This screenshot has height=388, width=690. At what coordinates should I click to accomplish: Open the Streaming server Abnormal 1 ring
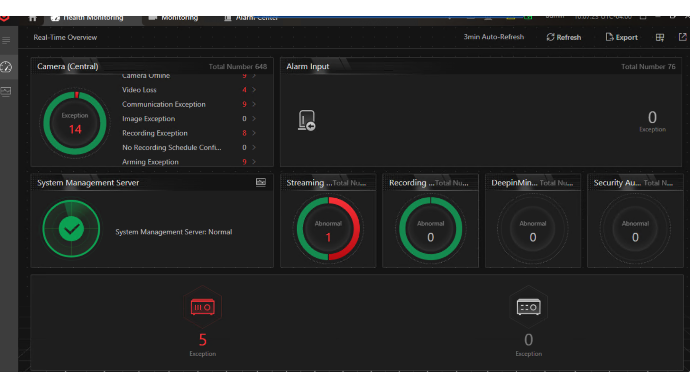pos(328,229)
